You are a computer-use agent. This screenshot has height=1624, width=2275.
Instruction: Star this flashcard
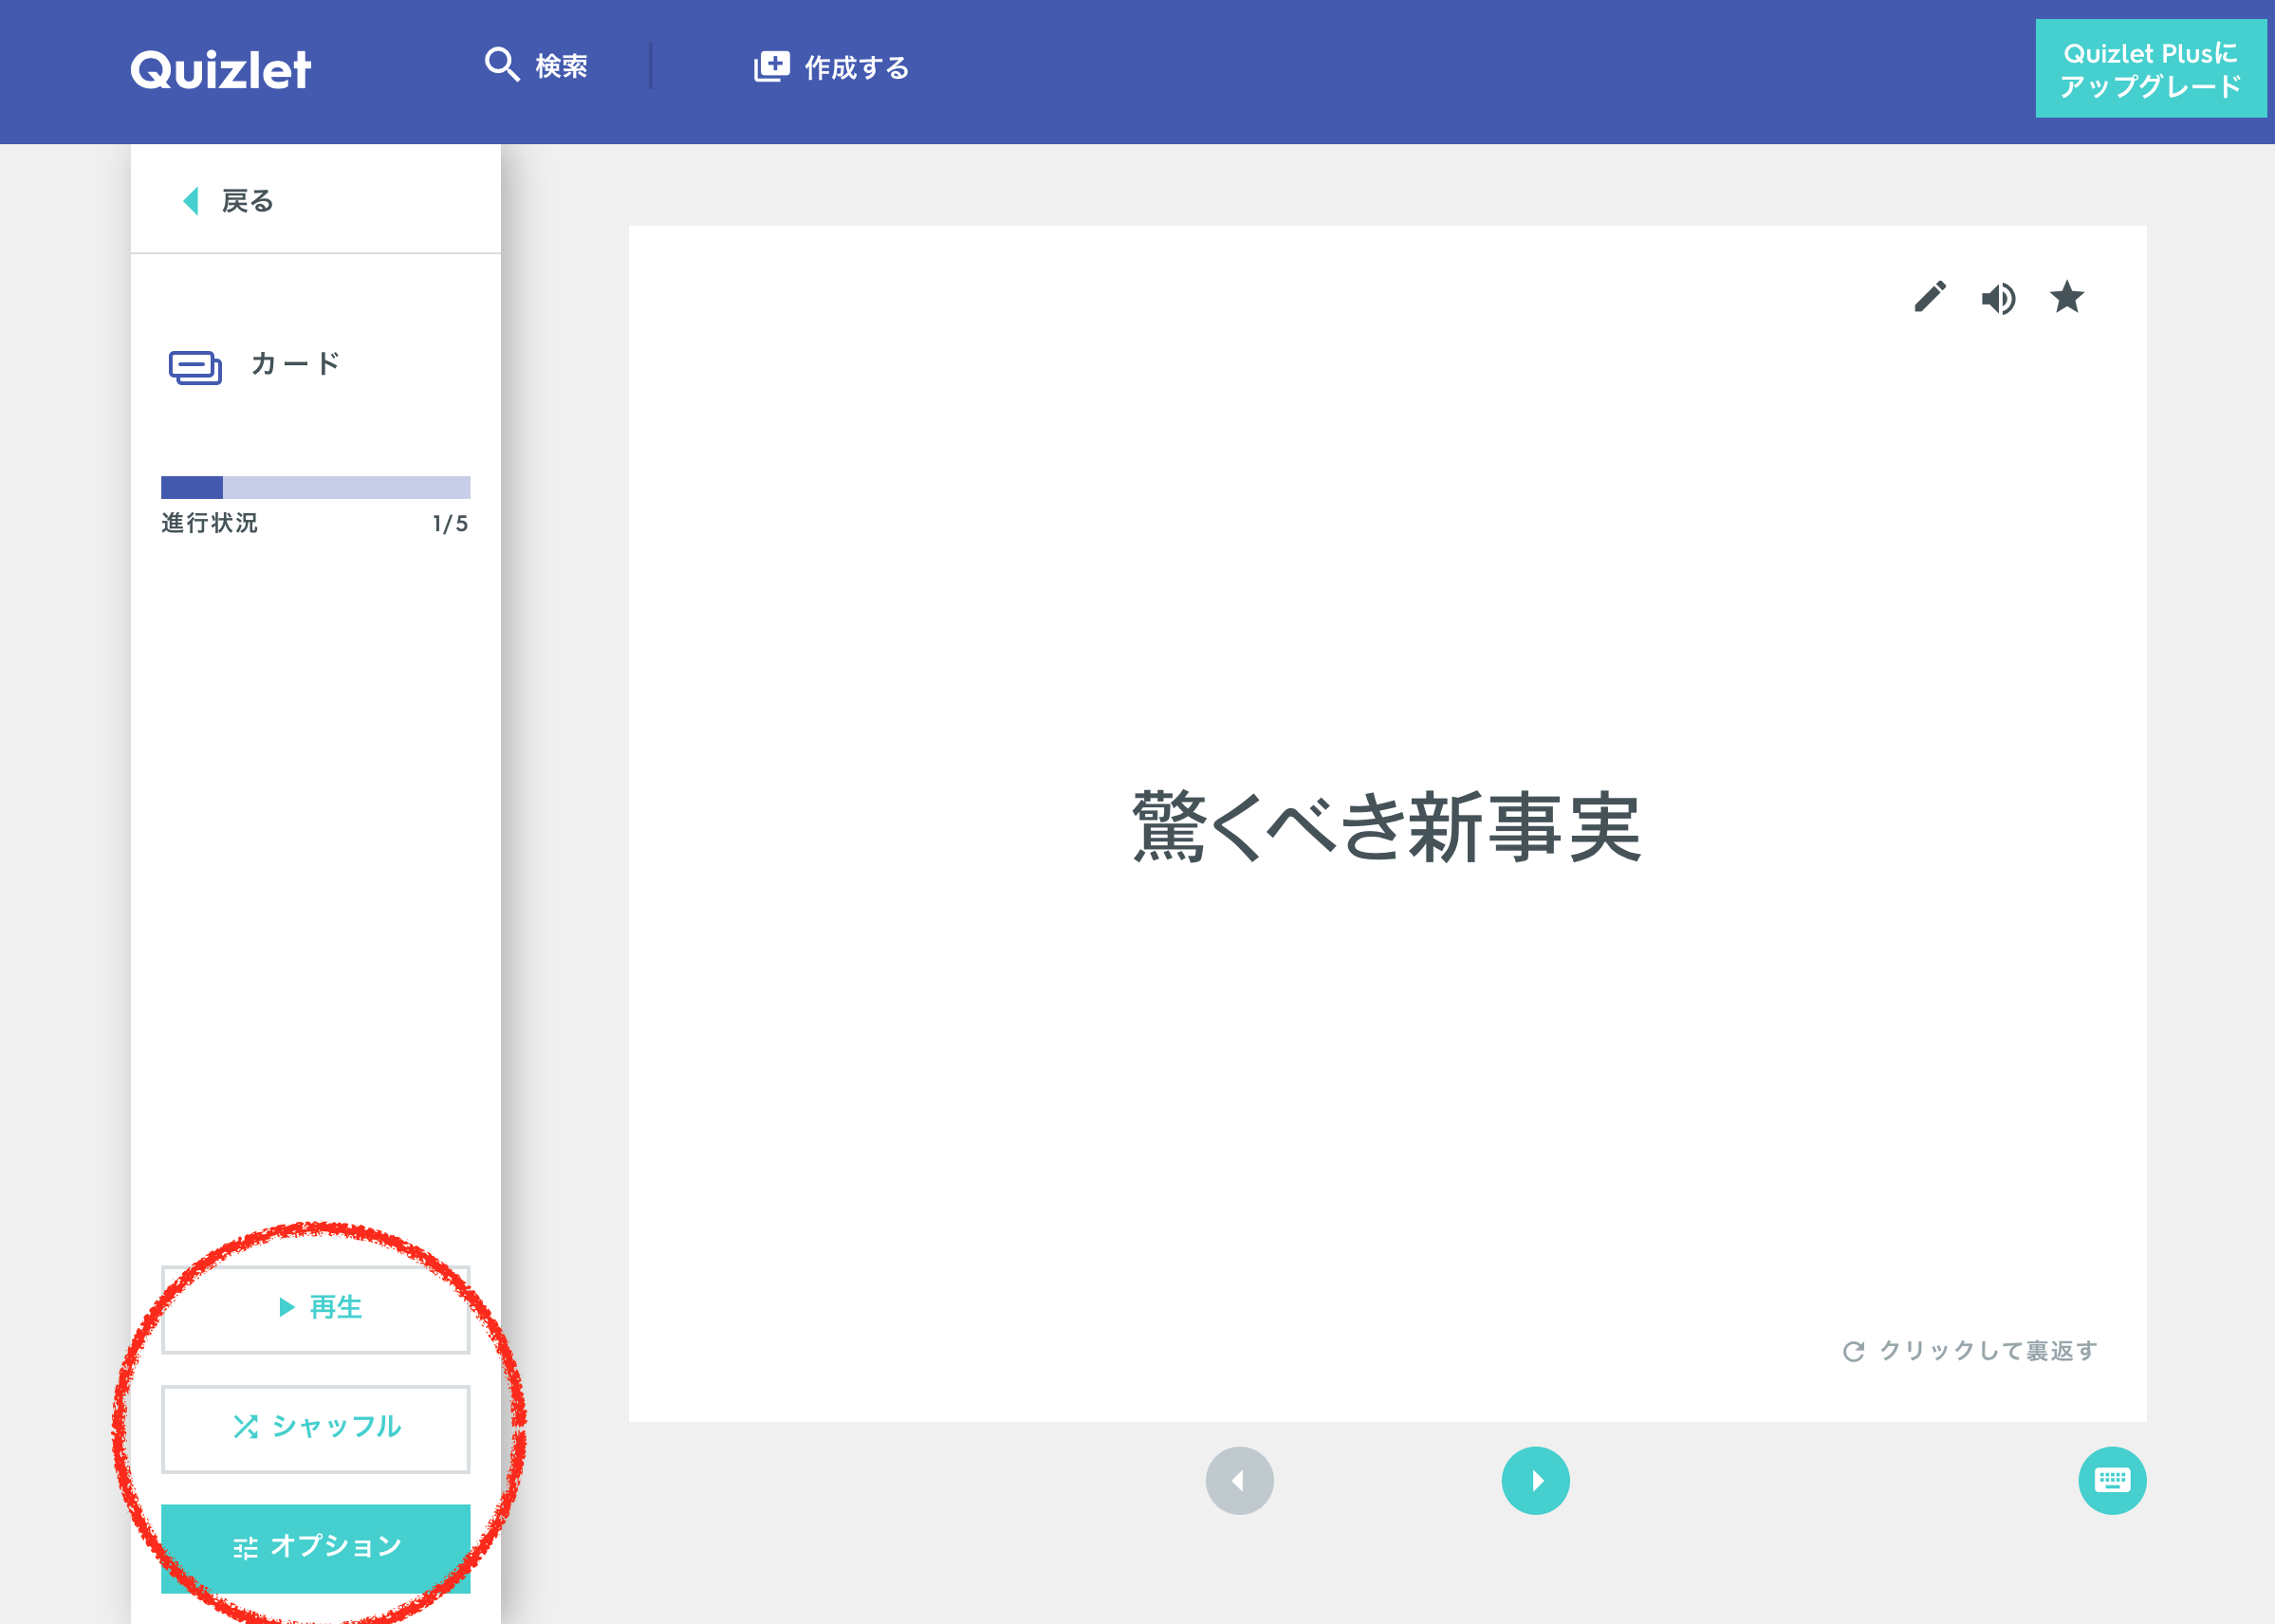coord(2067,297)
